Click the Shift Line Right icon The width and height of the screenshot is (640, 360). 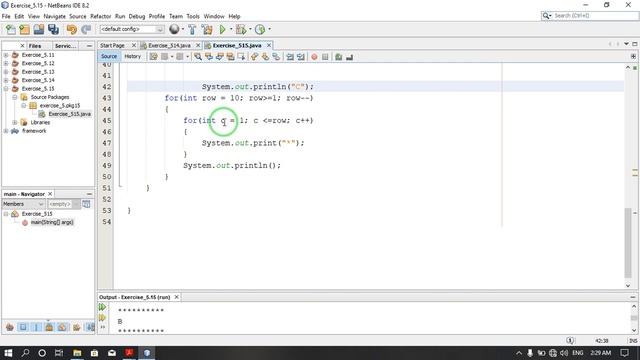[301, 57]
